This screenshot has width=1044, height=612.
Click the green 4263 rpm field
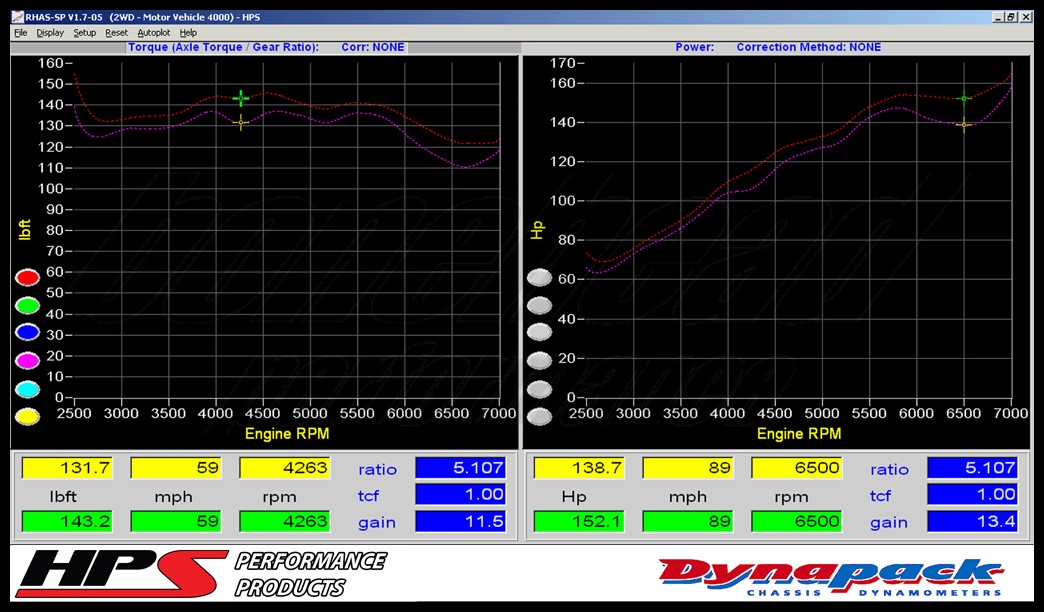(x=284, y=521)
